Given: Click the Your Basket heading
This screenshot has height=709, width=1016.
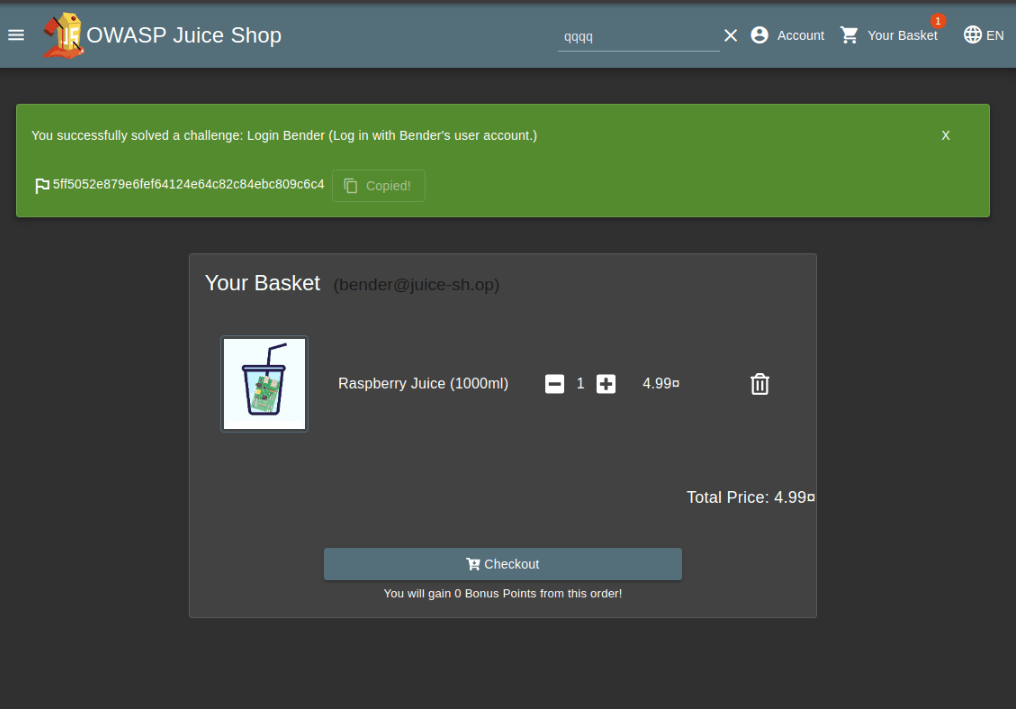Looking at the screenshot, I should (262, 283).
